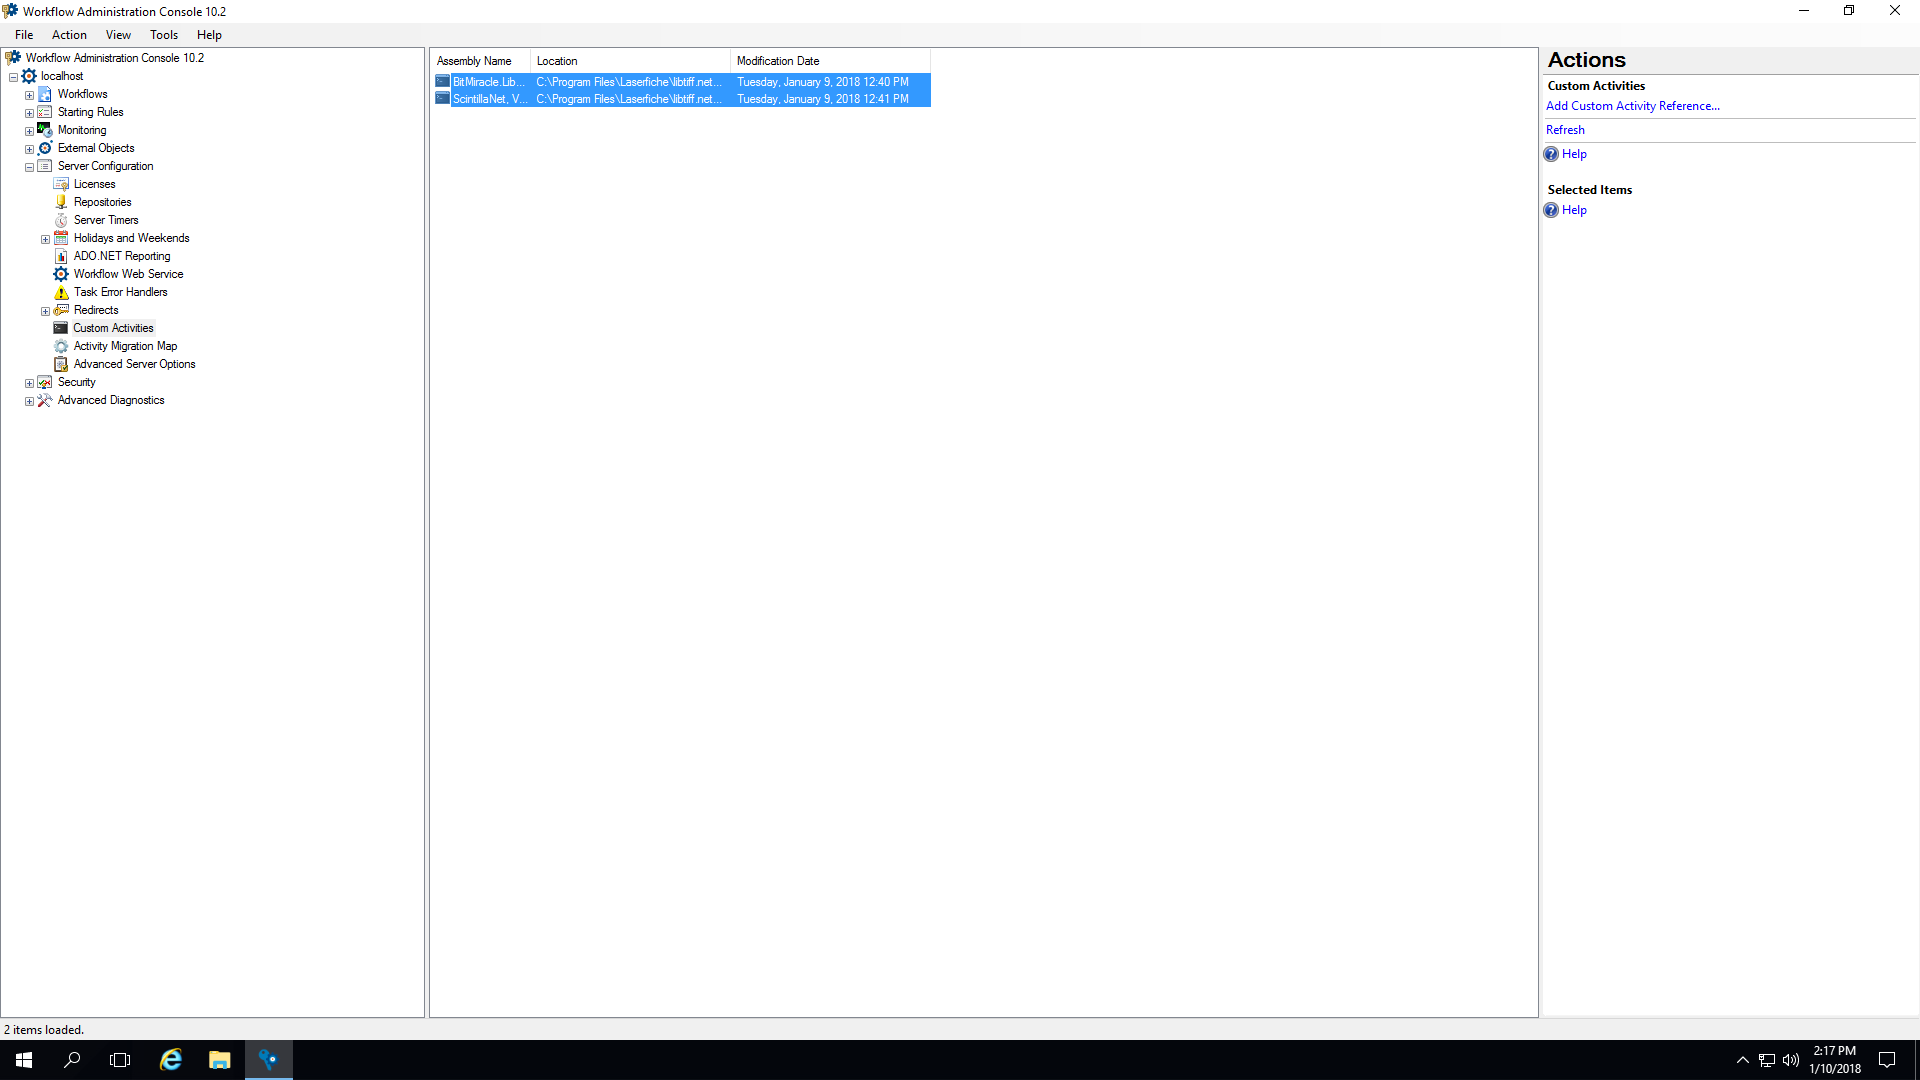Viewport: 1920px width, 1080px height.
Task: Launch Internet Explorer from the taskbar
Action: [x=171, y=1060]
